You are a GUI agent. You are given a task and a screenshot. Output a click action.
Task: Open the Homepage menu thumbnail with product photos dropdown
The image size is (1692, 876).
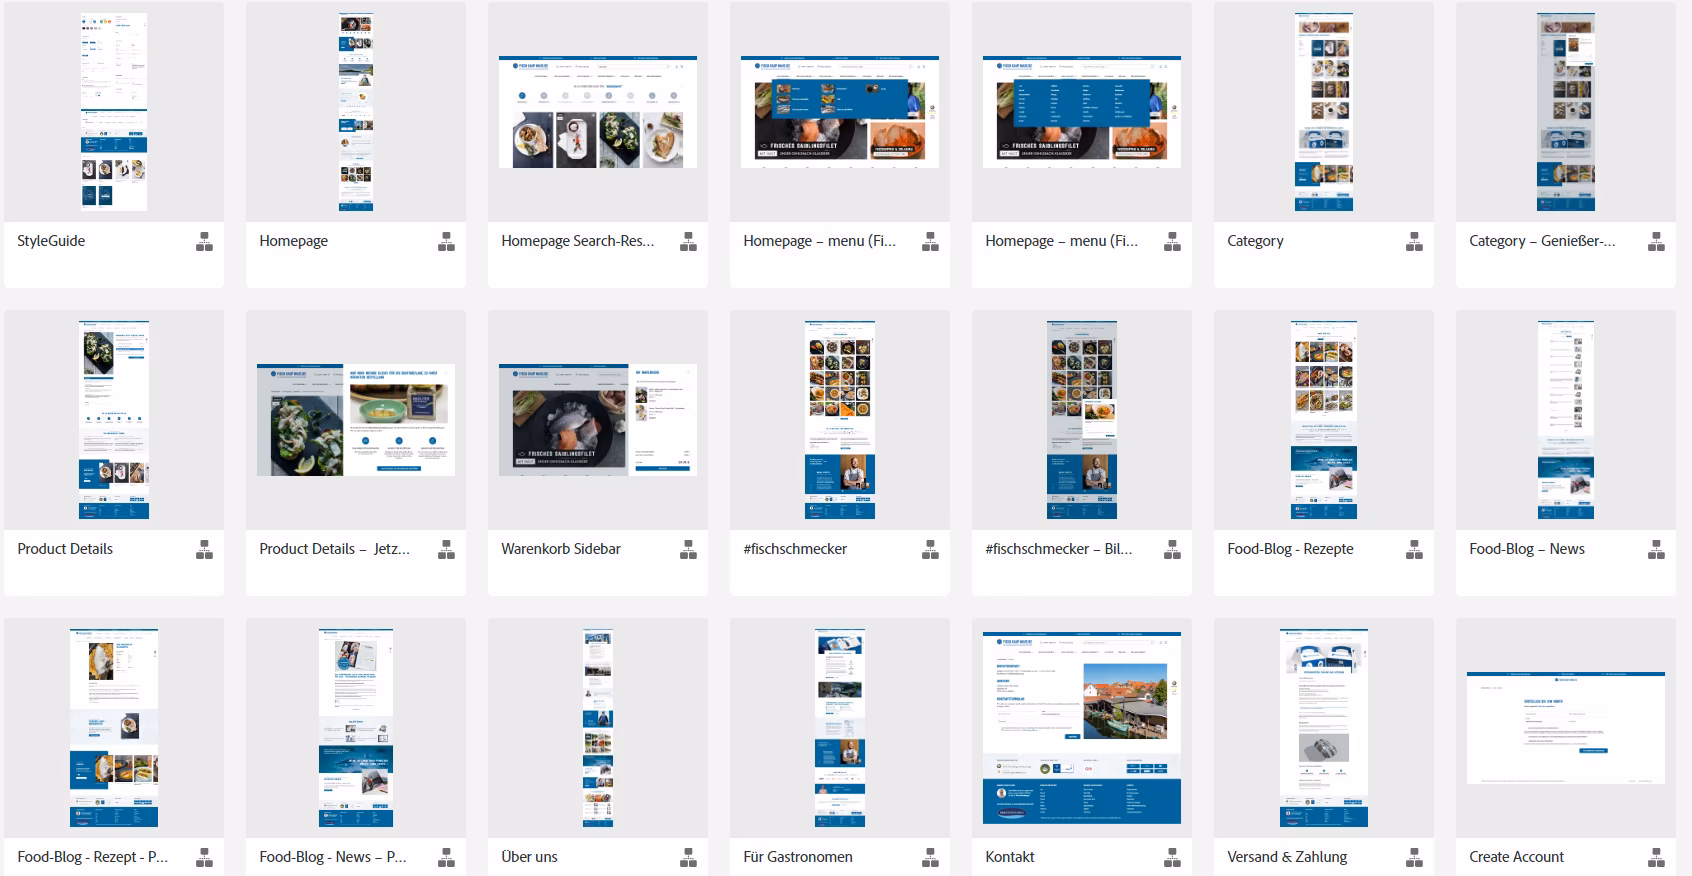pos(840,112)
